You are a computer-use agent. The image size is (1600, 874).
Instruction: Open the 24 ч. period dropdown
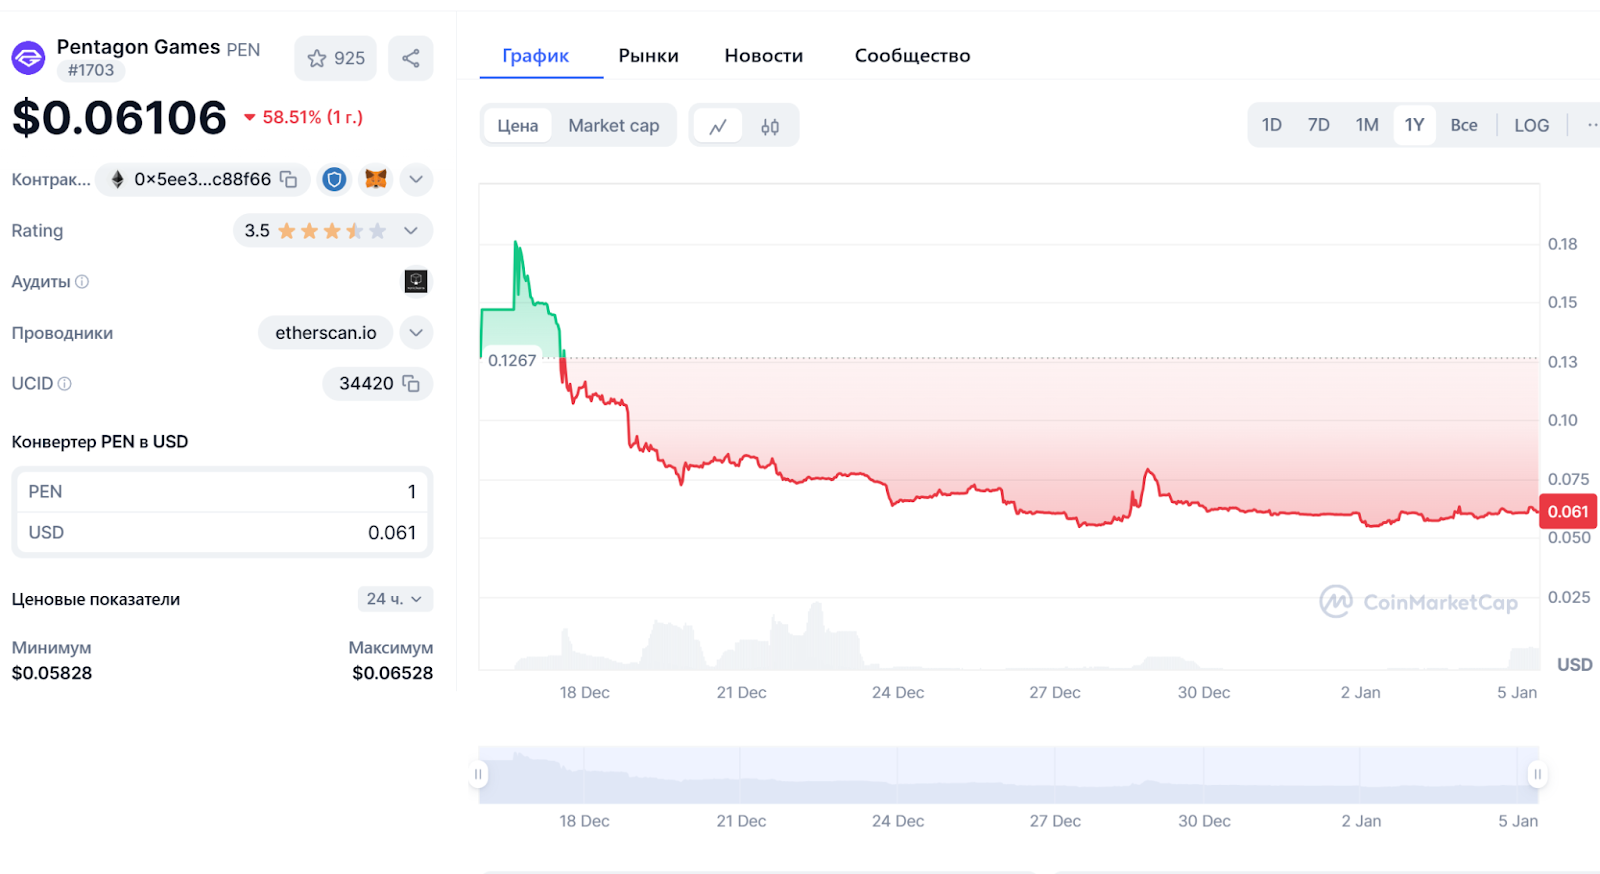395,599
